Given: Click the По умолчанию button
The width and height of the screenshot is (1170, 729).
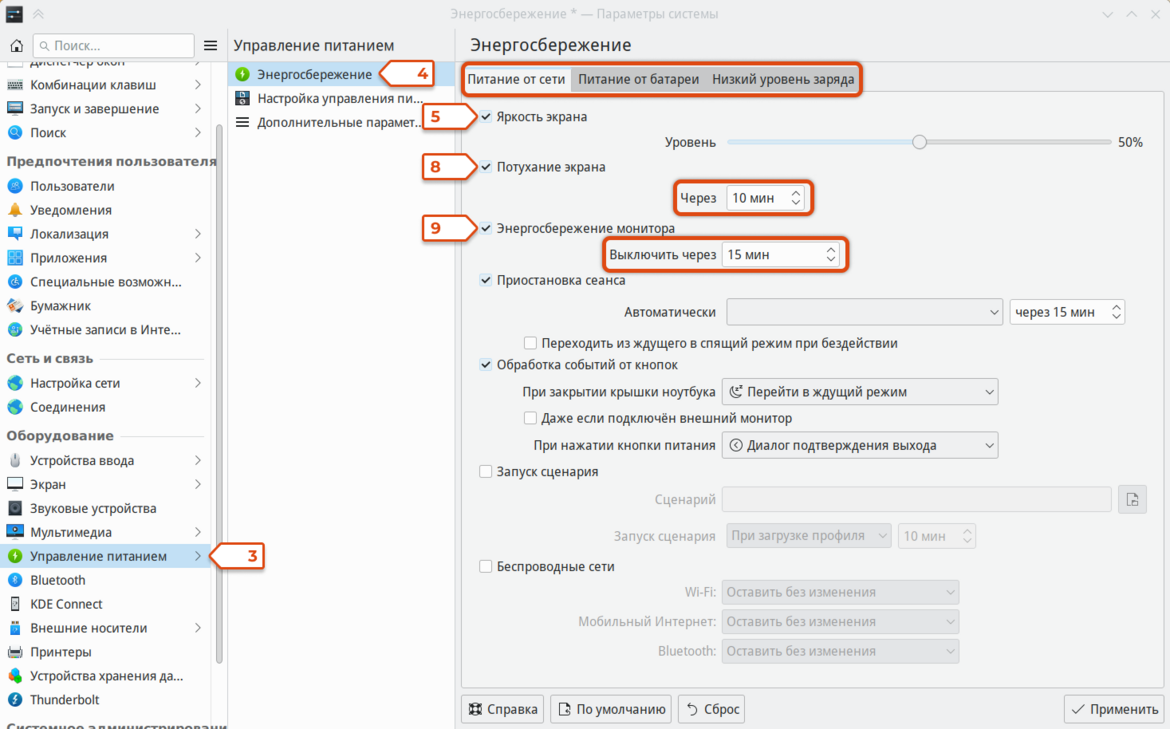Looking at the screenshot, I should (611, 709).
